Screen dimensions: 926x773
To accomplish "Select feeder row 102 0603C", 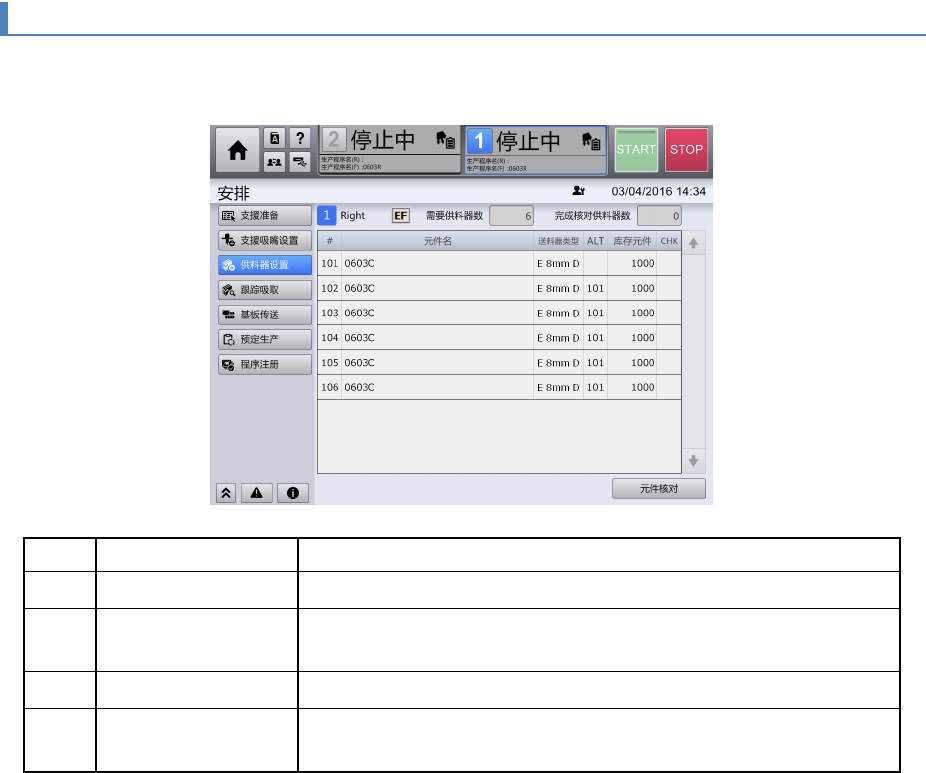I will coord(499,288).
